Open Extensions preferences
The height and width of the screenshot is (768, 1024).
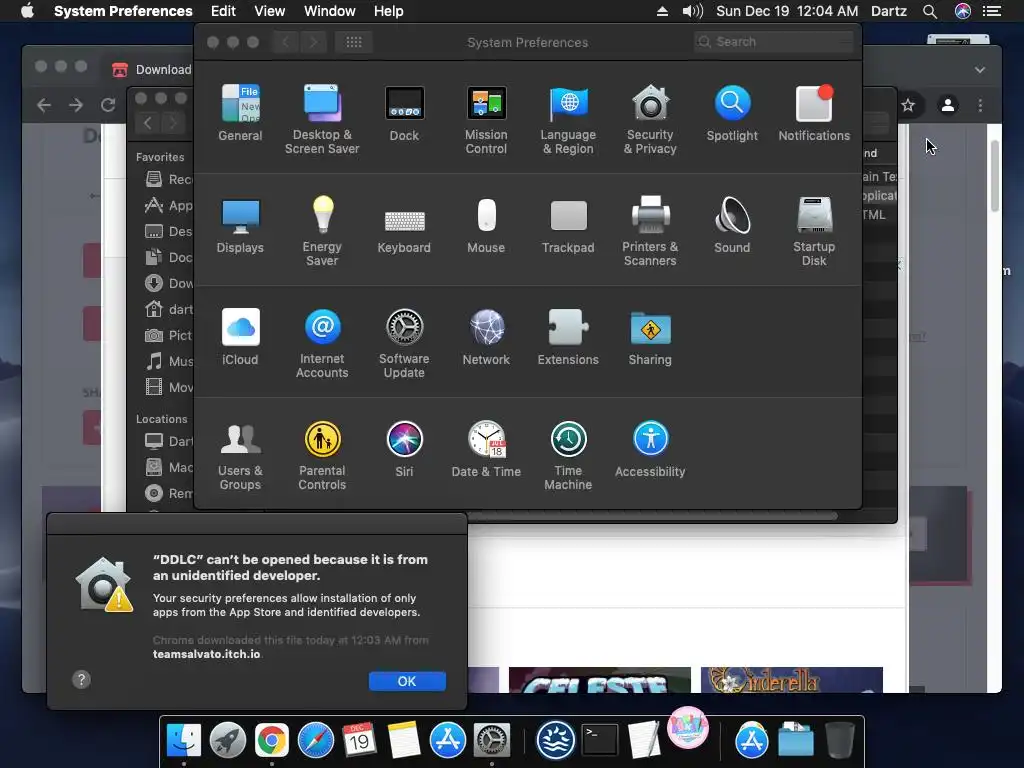[568, 337]
